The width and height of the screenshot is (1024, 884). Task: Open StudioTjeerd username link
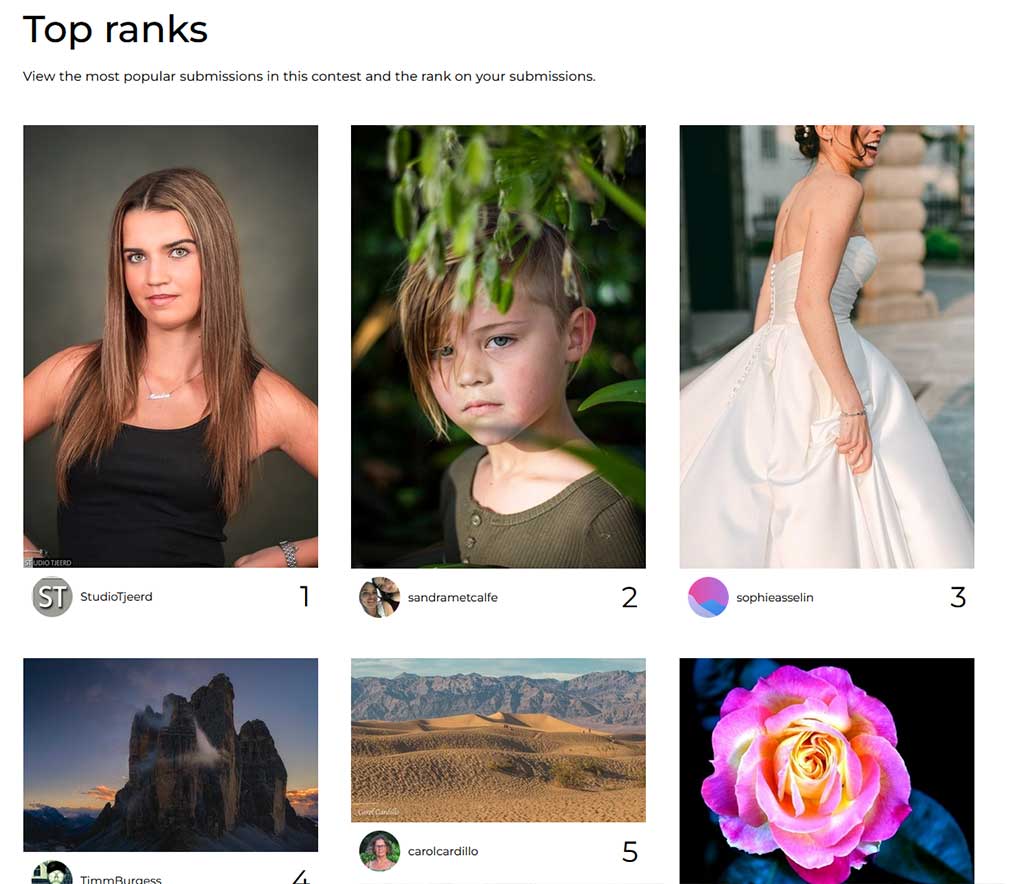coord(116,597)
